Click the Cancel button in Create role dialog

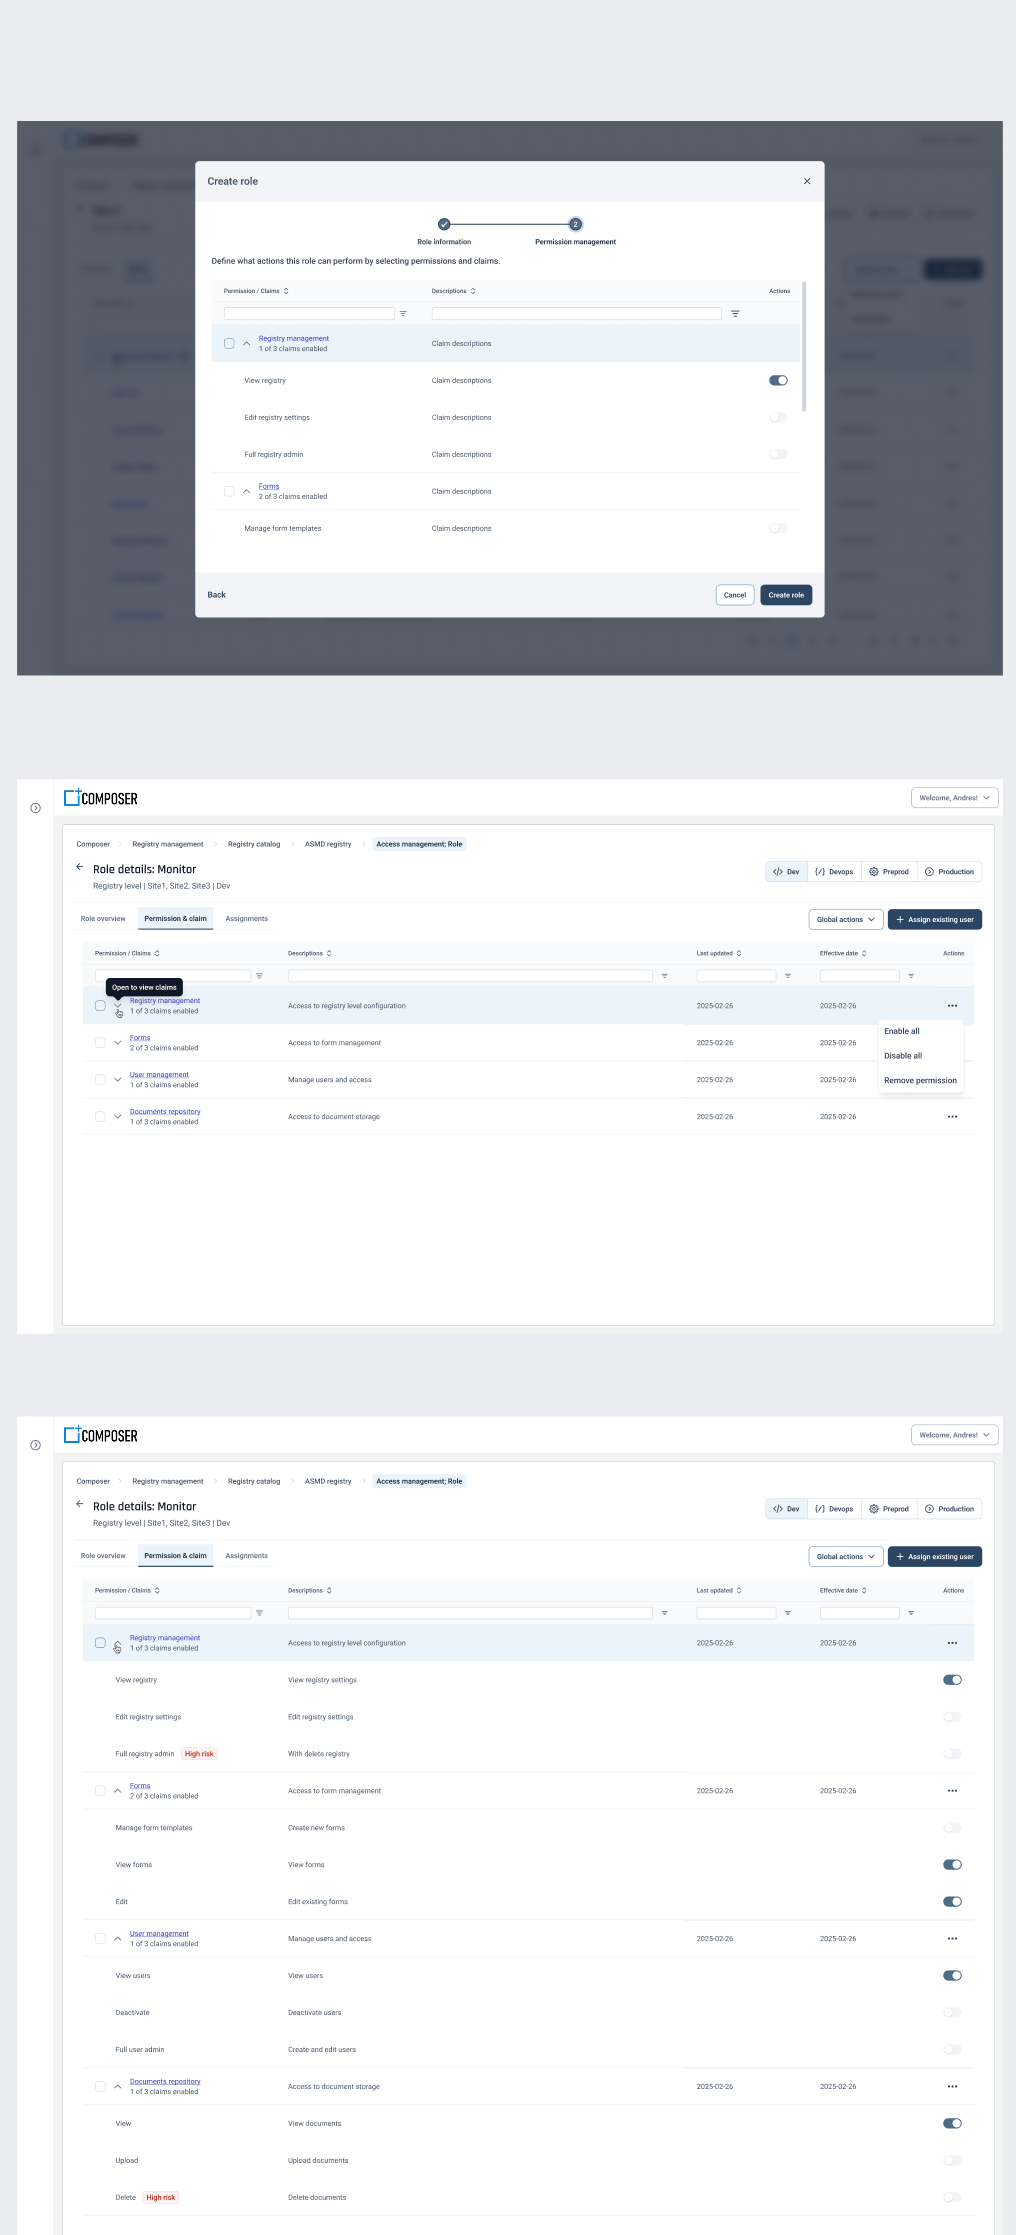[735, 595]
